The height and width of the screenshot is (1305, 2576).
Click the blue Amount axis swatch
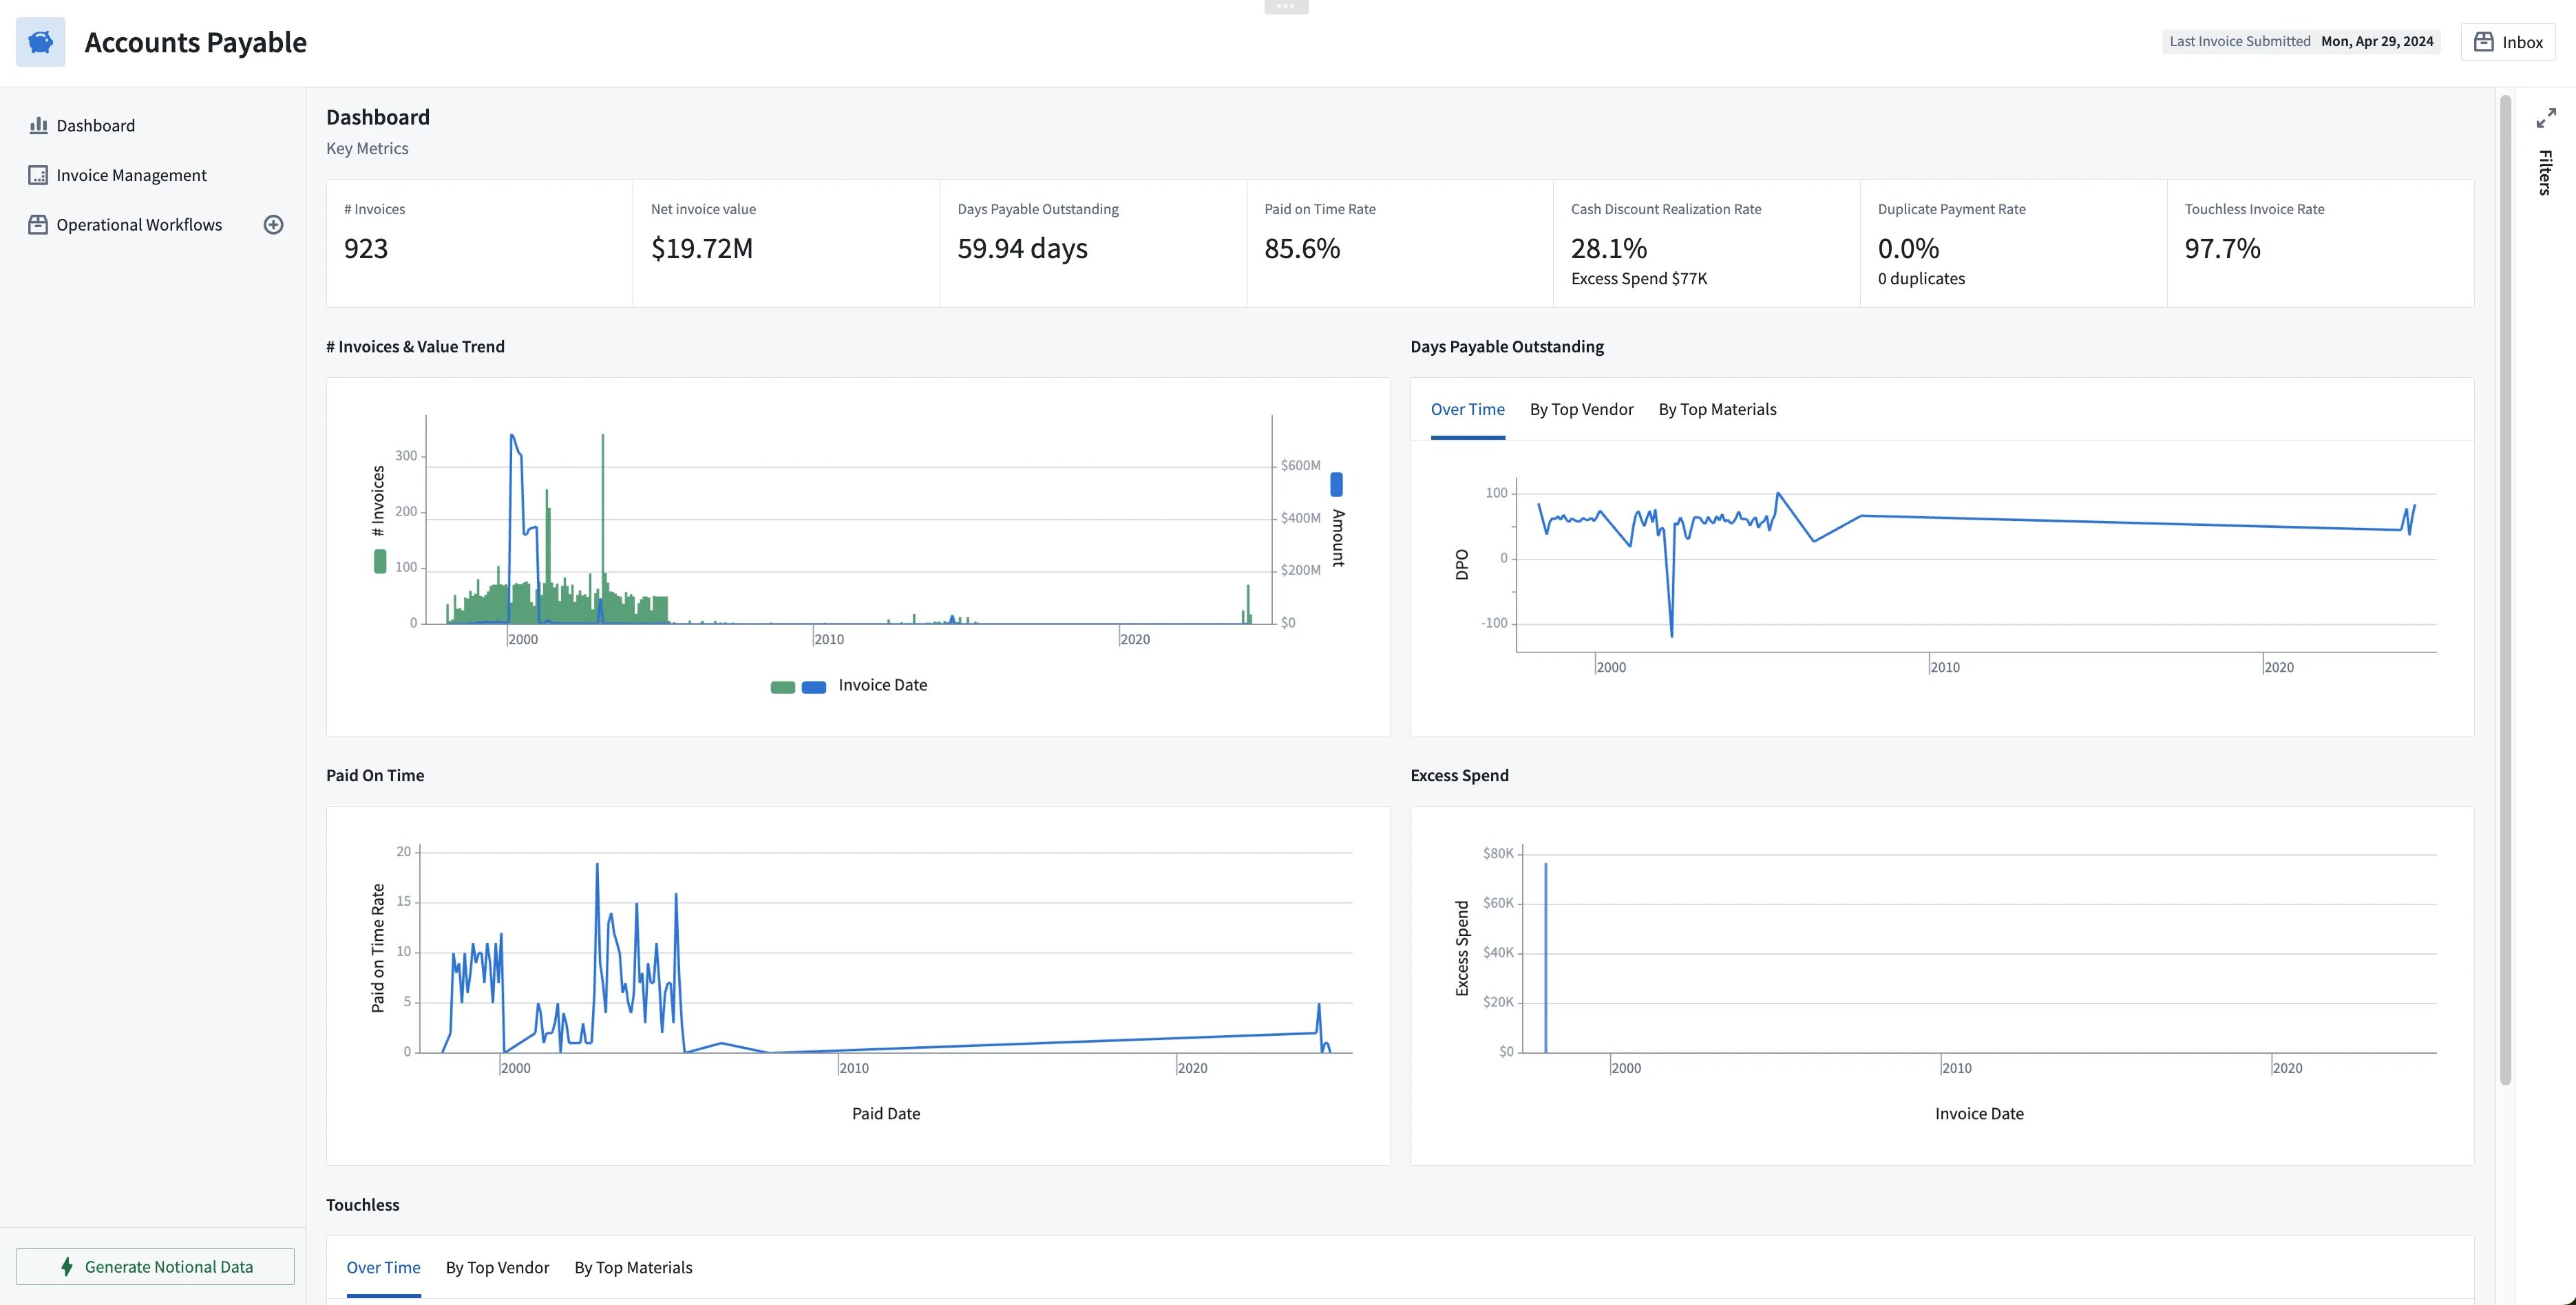(1336, 484)
